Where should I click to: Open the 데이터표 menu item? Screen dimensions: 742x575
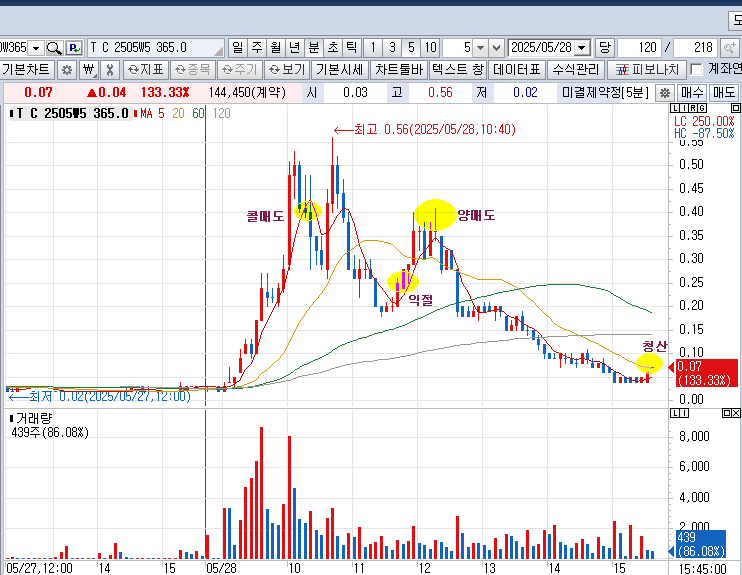[x=516, y=70]
